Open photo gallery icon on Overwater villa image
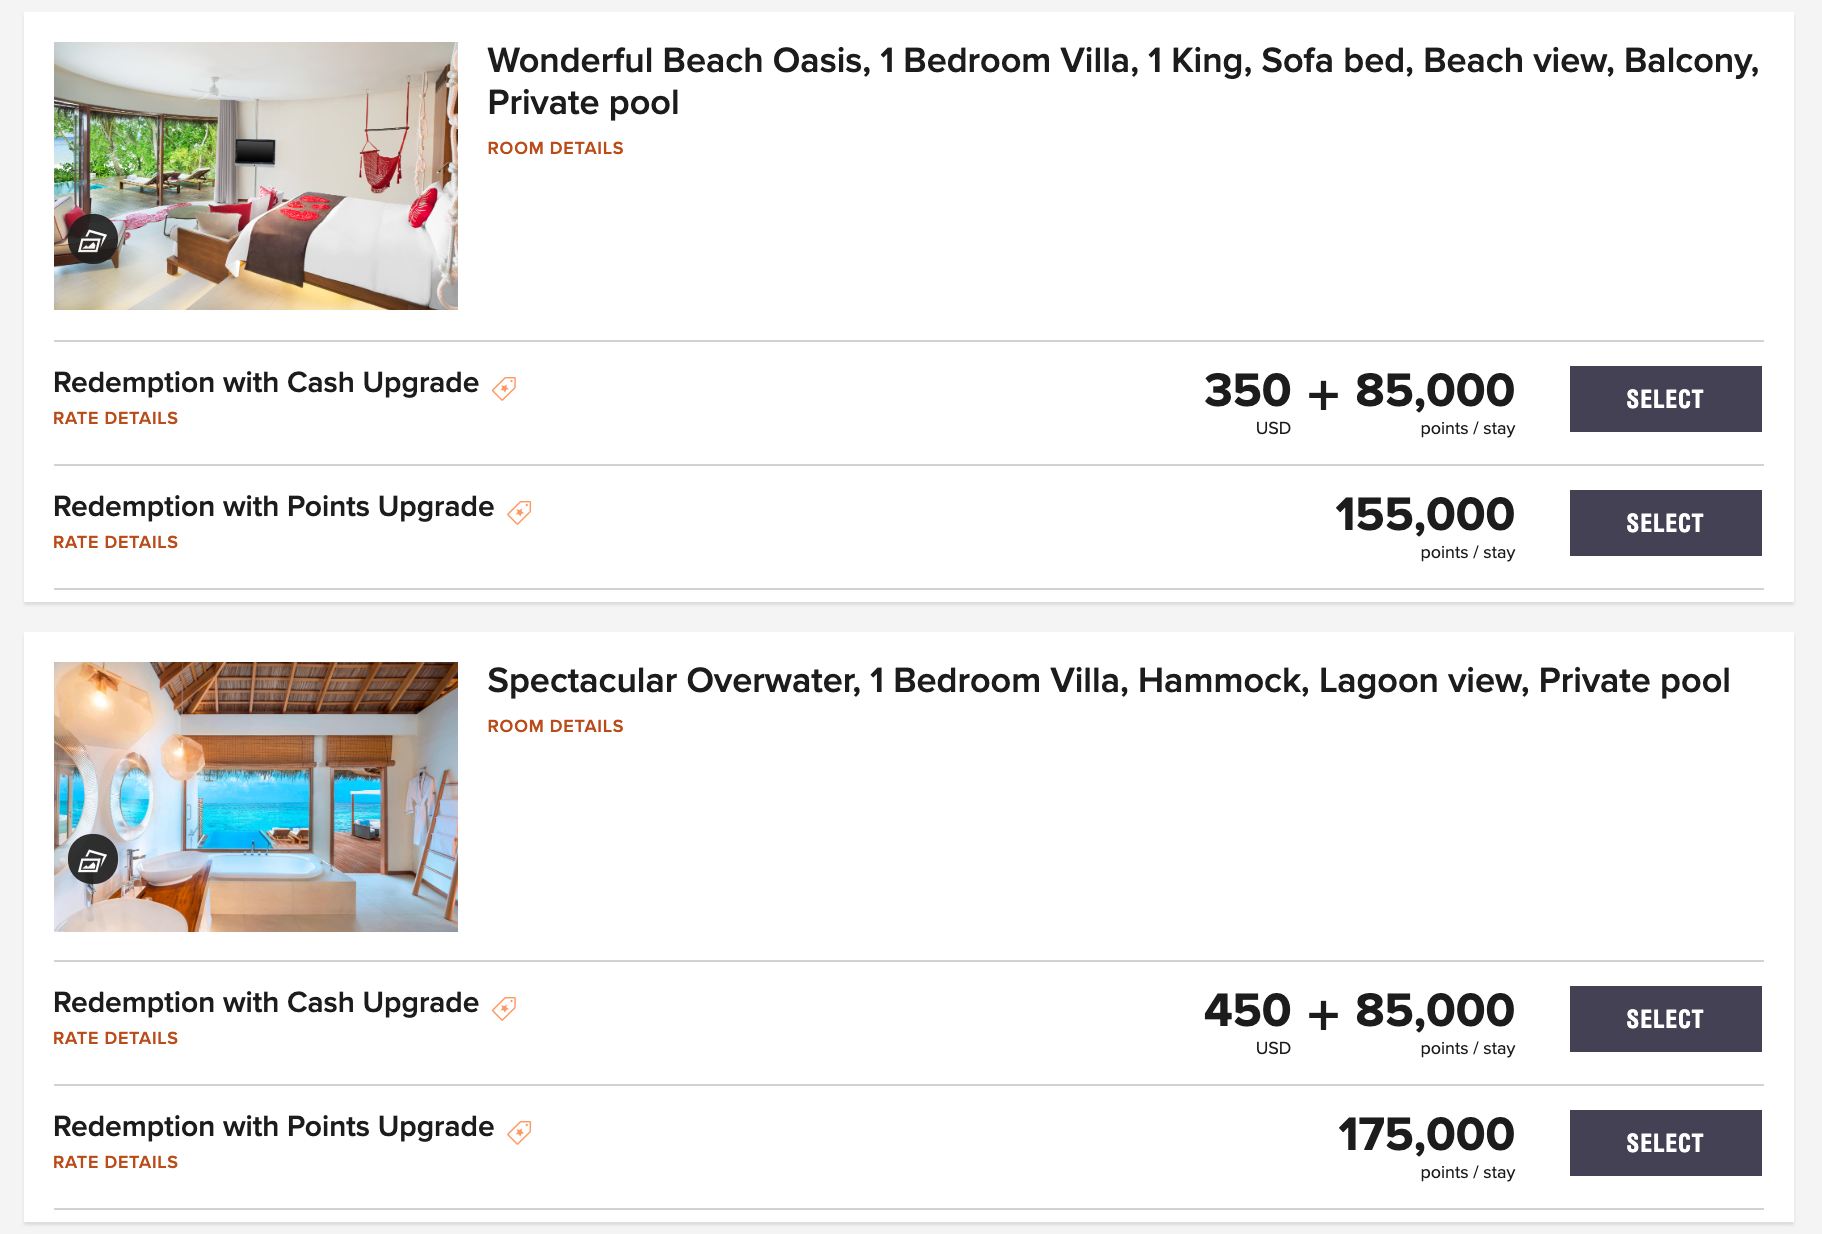 pyautogui.click(x=93, y=859)
